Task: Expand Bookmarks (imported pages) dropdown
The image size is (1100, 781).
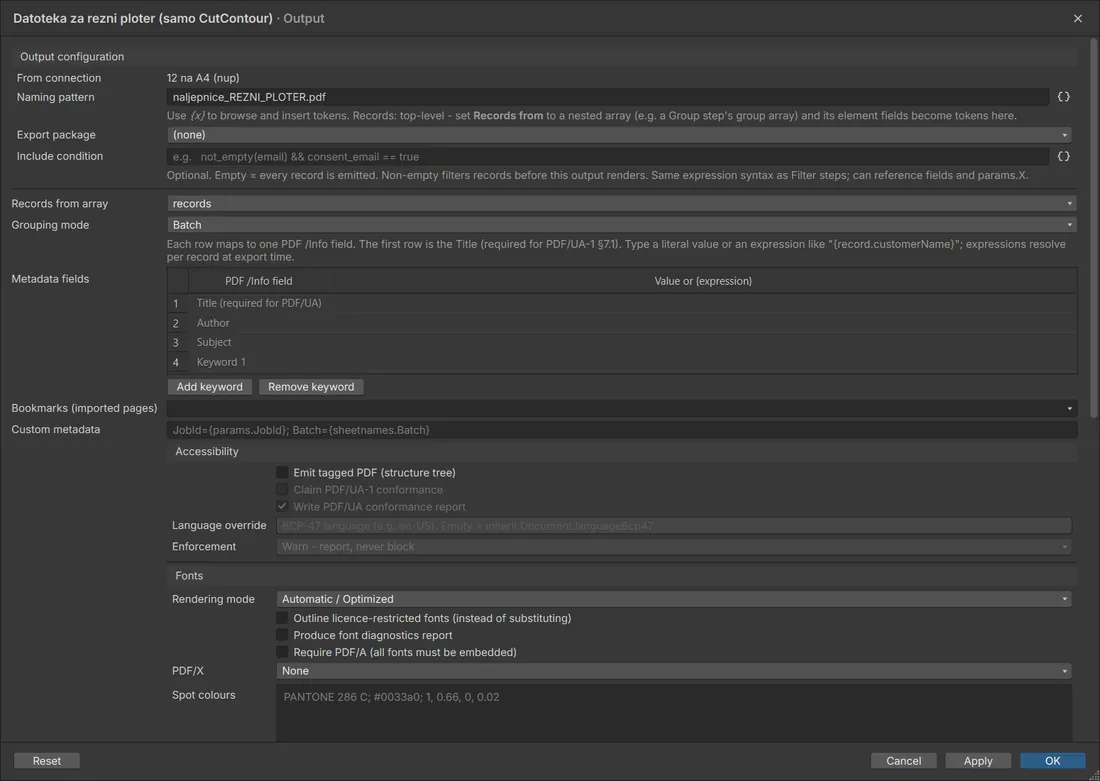Action: pyautogui.click(x=622, y=408)
